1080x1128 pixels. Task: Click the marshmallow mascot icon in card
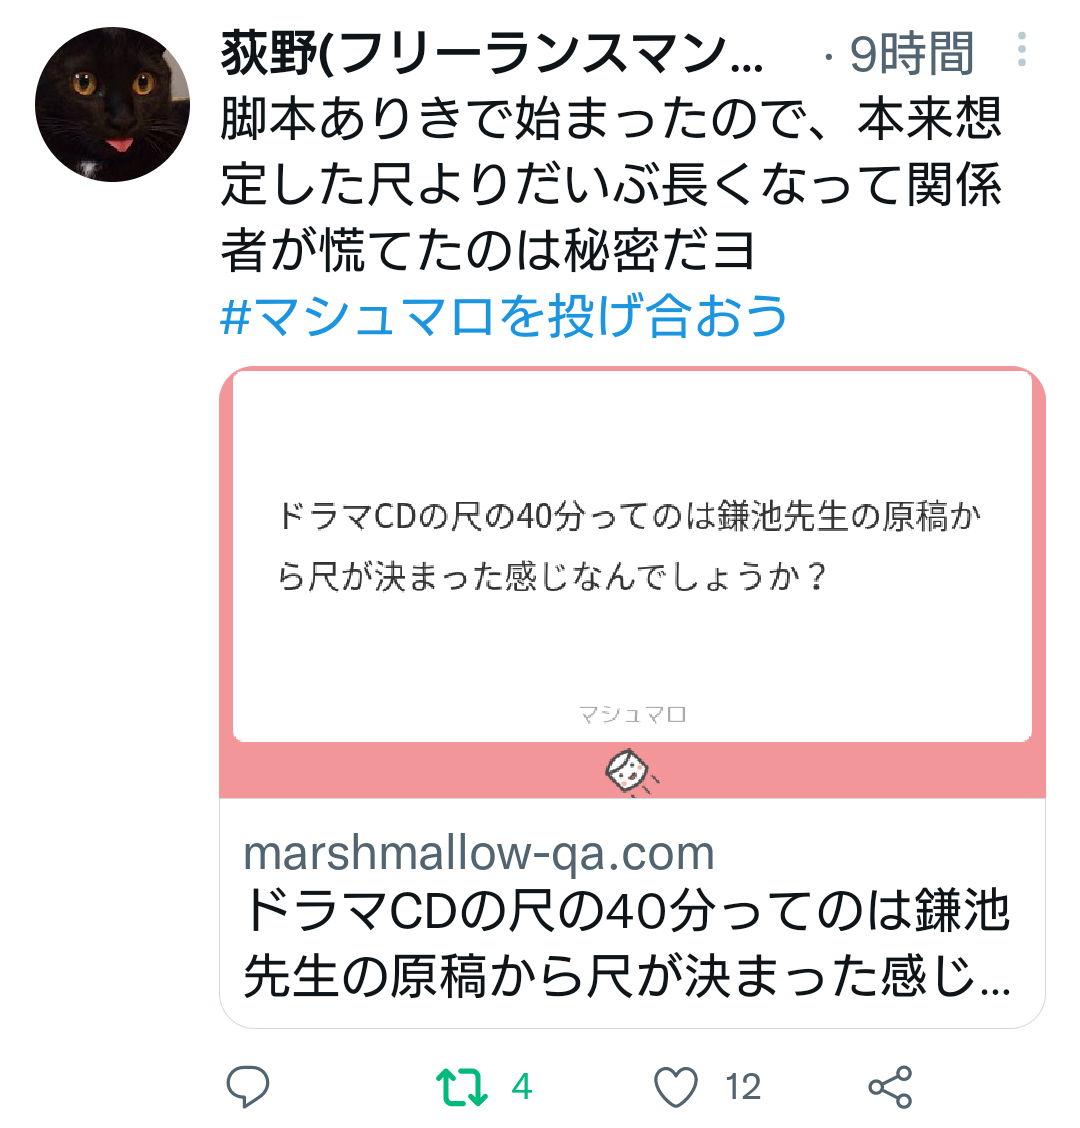click(631, 772)
